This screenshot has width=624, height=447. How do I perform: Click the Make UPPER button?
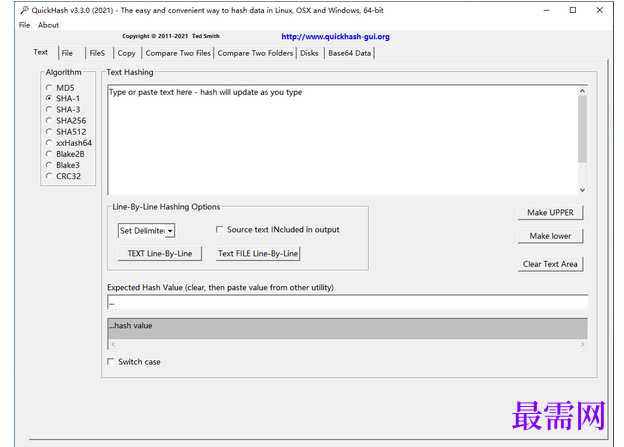[550, 213]
